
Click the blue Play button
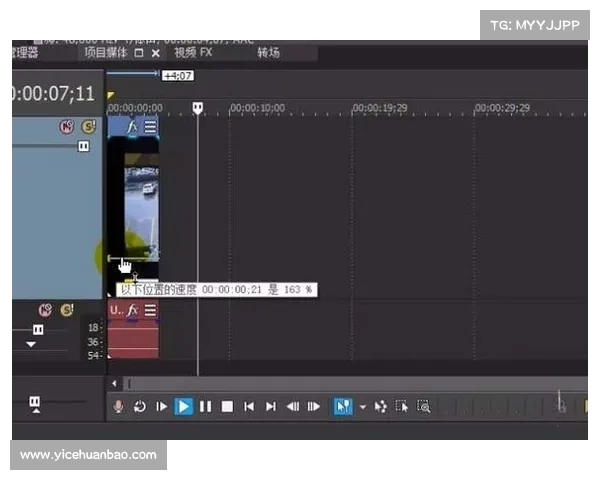pyautogui.click(x=184, y=406)
